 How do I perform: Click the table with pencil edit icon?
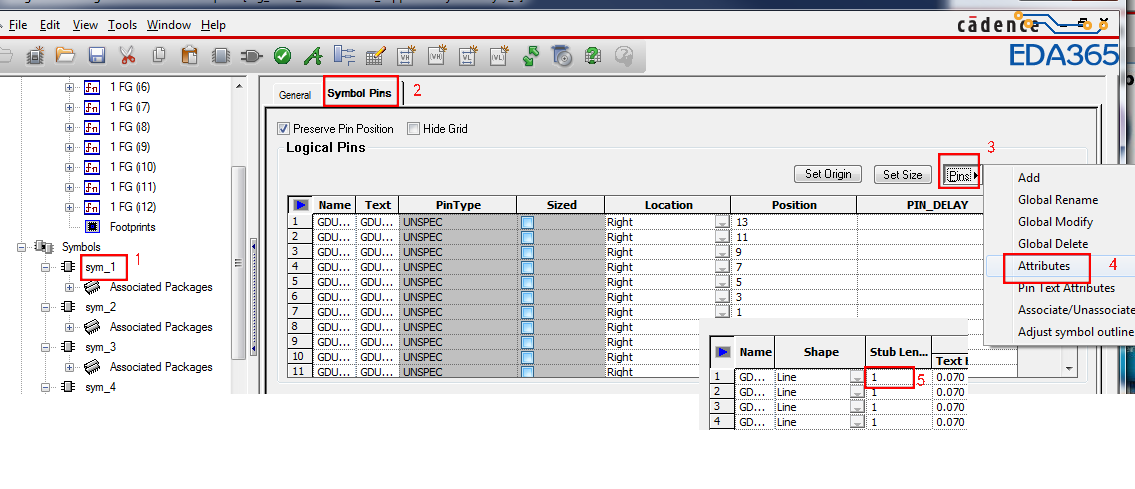(375, 55)
